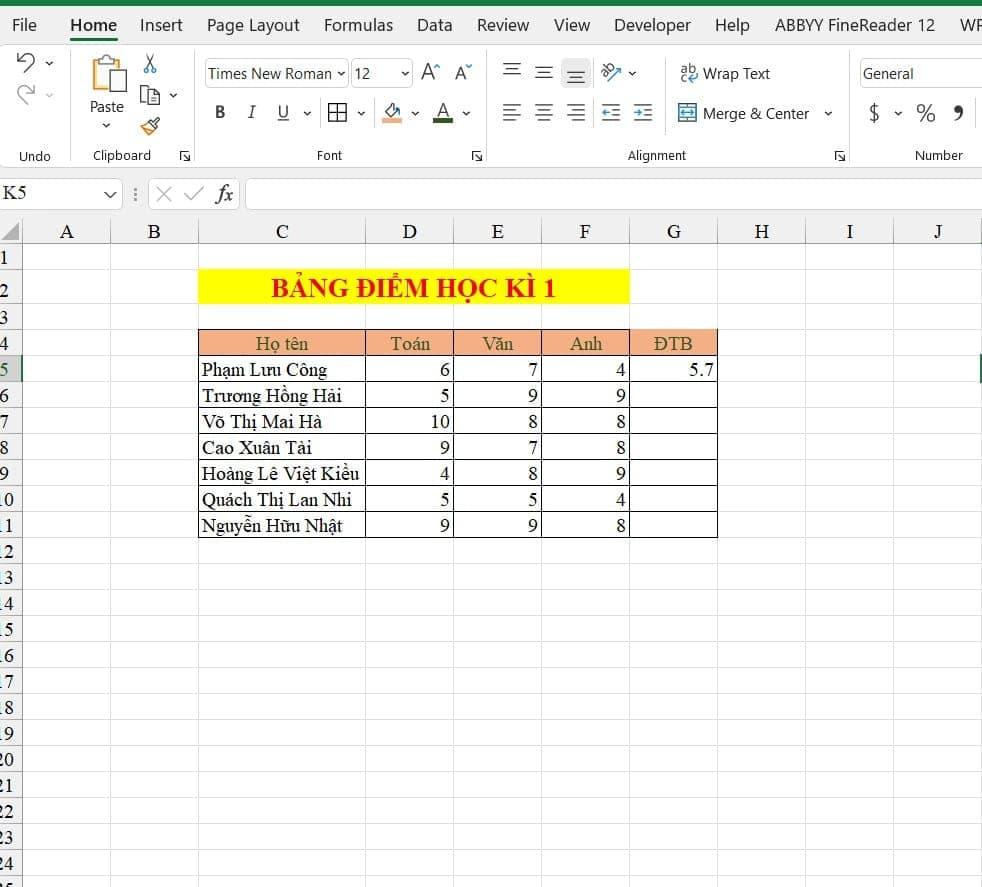The image size is (982, 887).
Task: Toggle Middle Align for cells
Action: coord(544,73)
